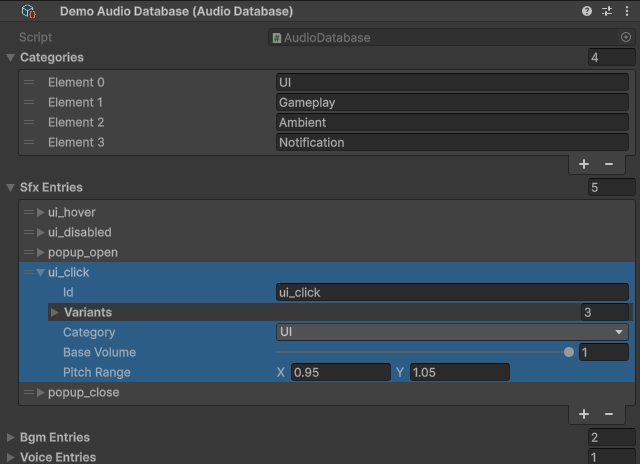Screen dimensions: 640x464
Task: Click the drag handle of ui_hover
Action: click(x=29, y=212)
